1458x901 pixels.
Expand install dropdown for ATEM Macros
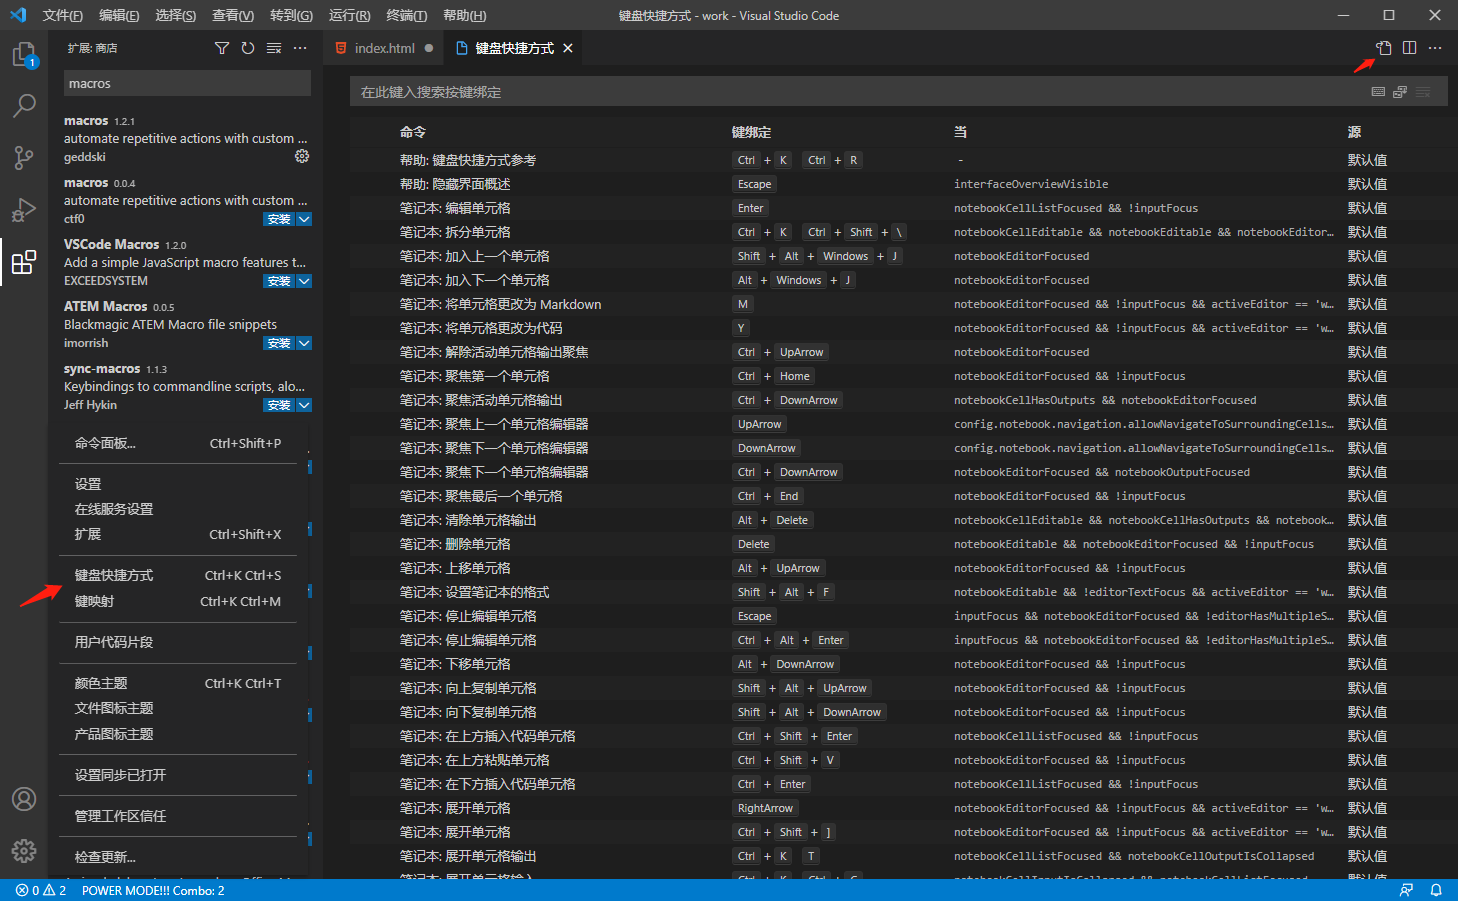304,343
